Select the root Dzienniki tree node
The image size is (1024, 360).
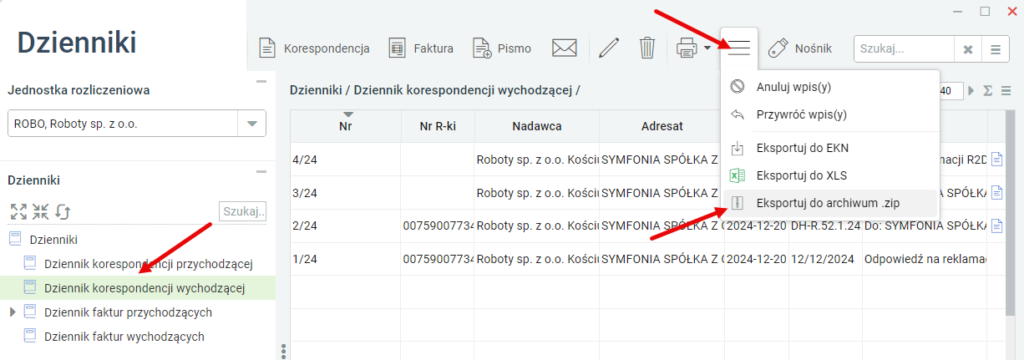click(54, 240)
